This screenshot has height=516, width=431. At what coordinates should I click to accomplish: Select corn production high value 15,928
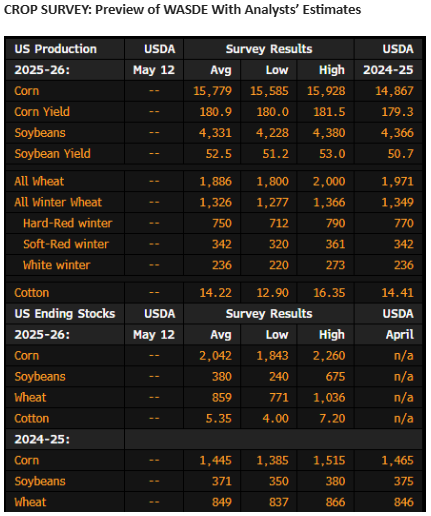coord(326,91)
